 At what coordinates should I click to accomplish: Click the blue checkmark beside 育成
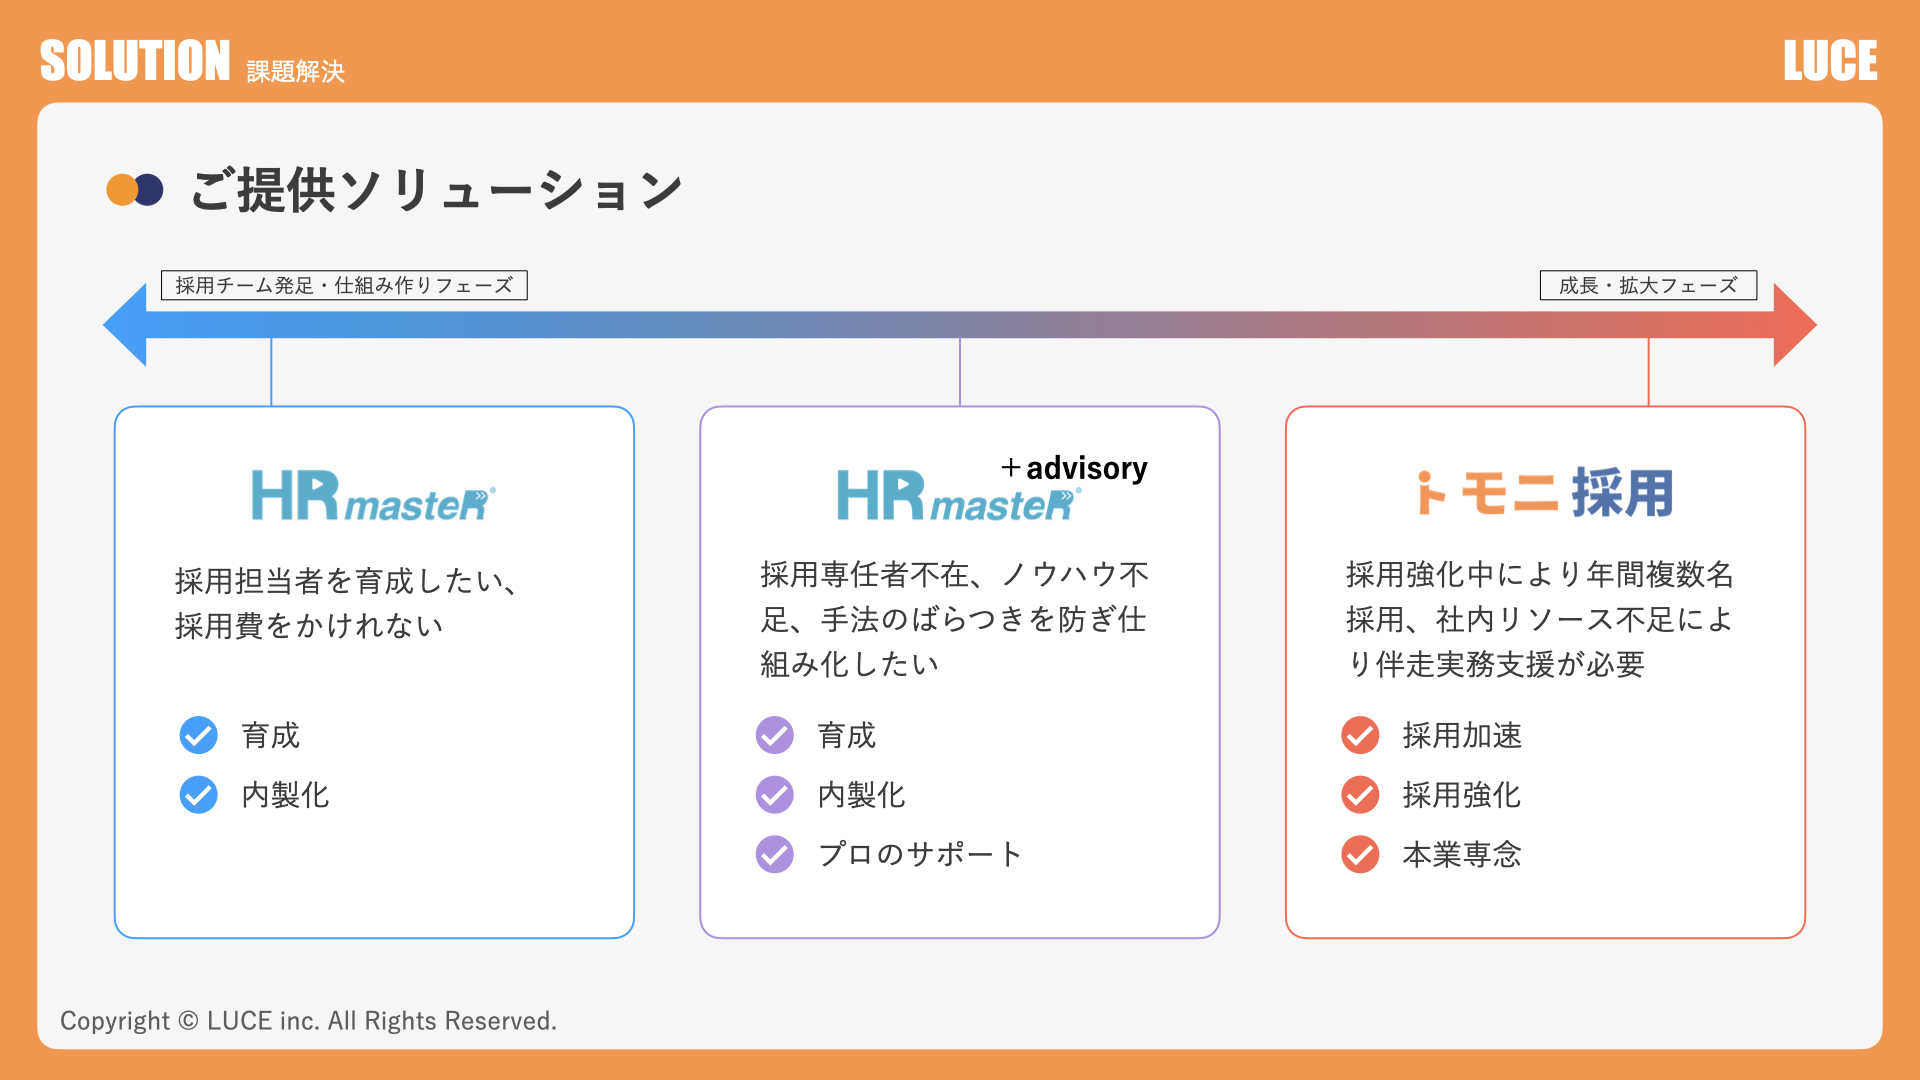[x=199, y=735]
